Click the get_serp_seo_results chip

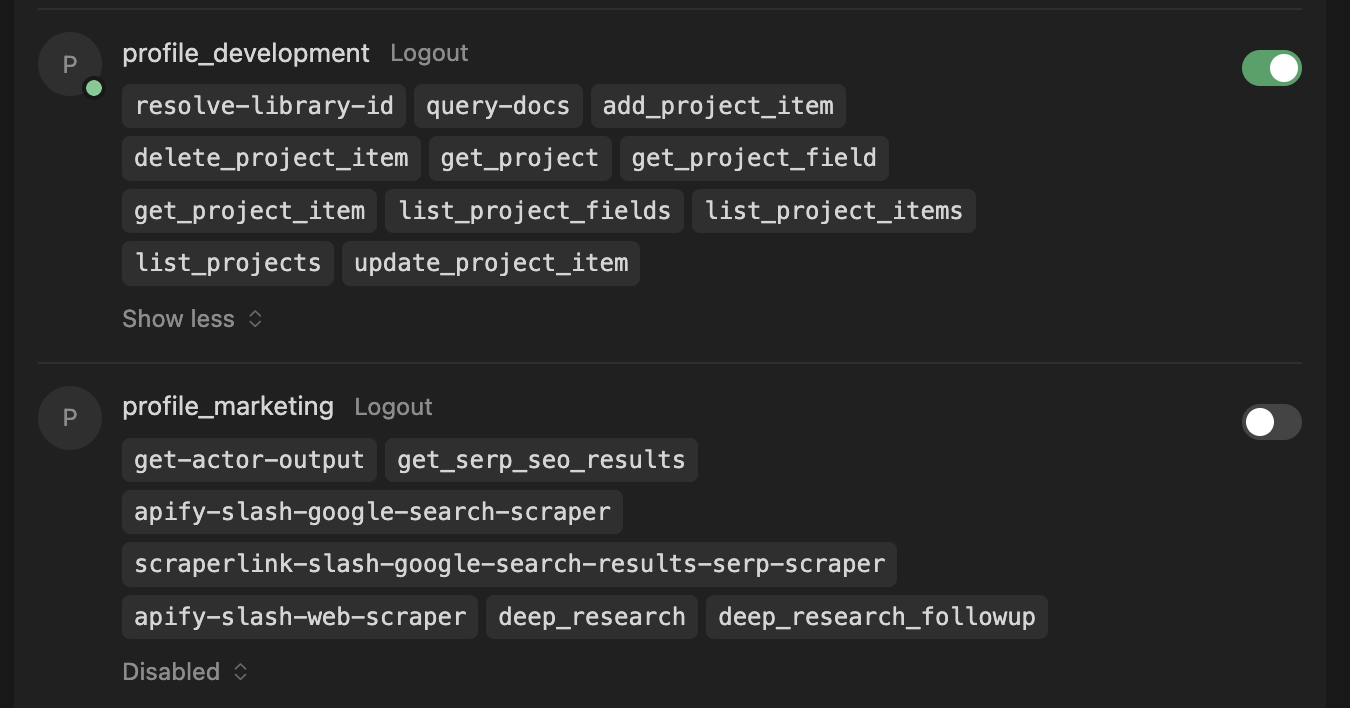coord(541,459)
